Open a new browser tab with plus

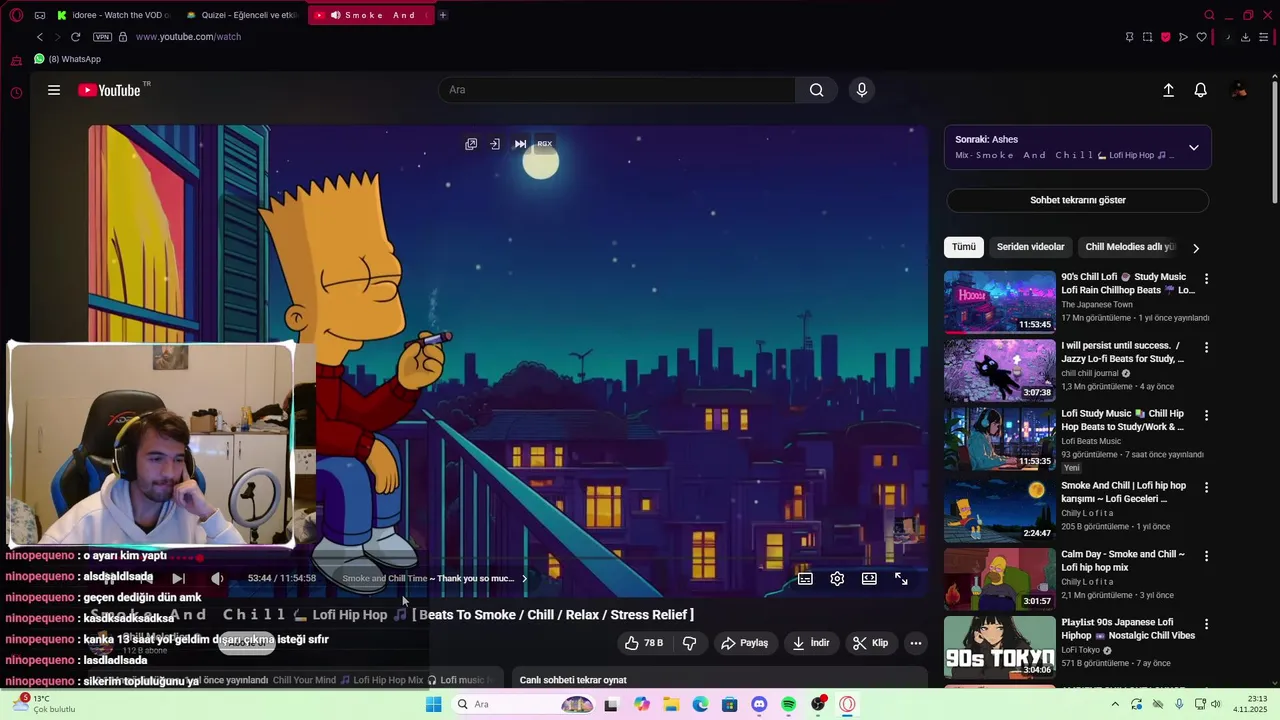tap(443, 15)
